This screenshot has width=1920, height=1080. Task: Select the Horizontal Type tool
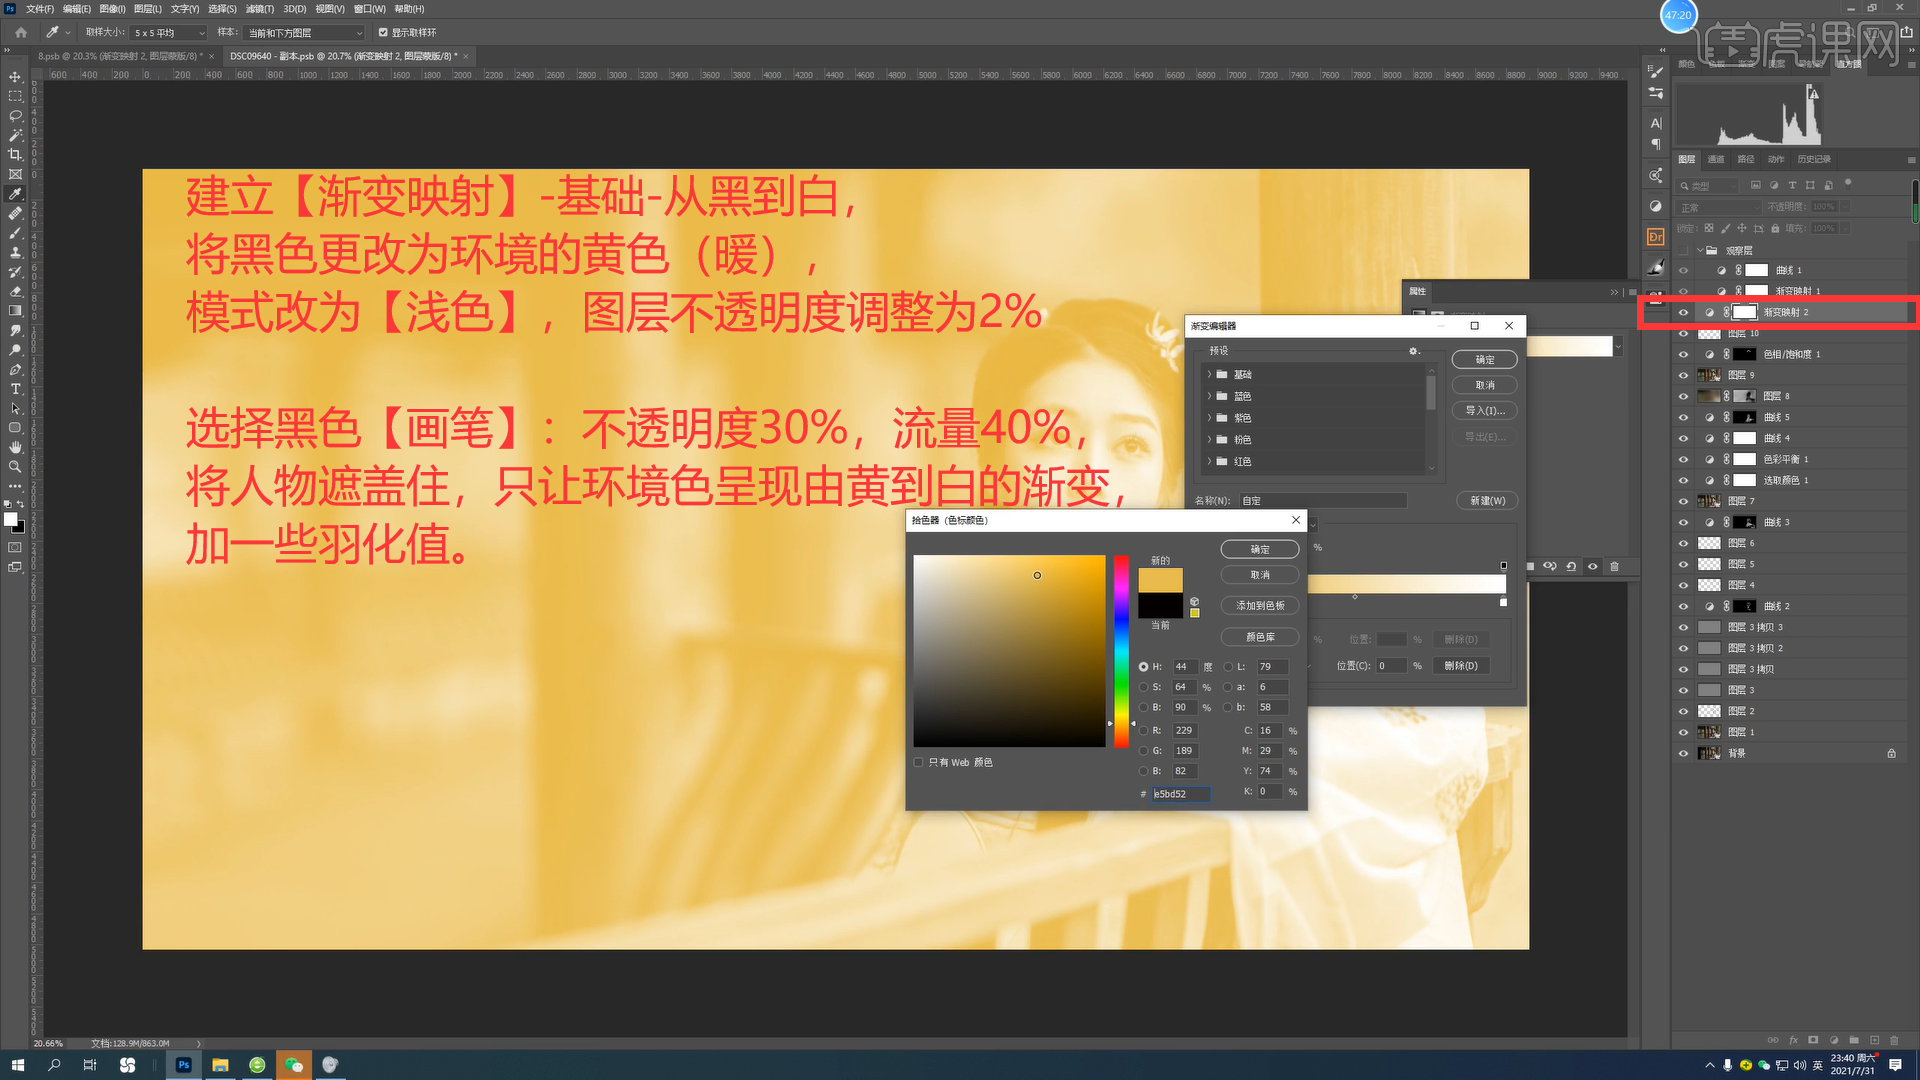pyautogui.click(x=15, y=389)
